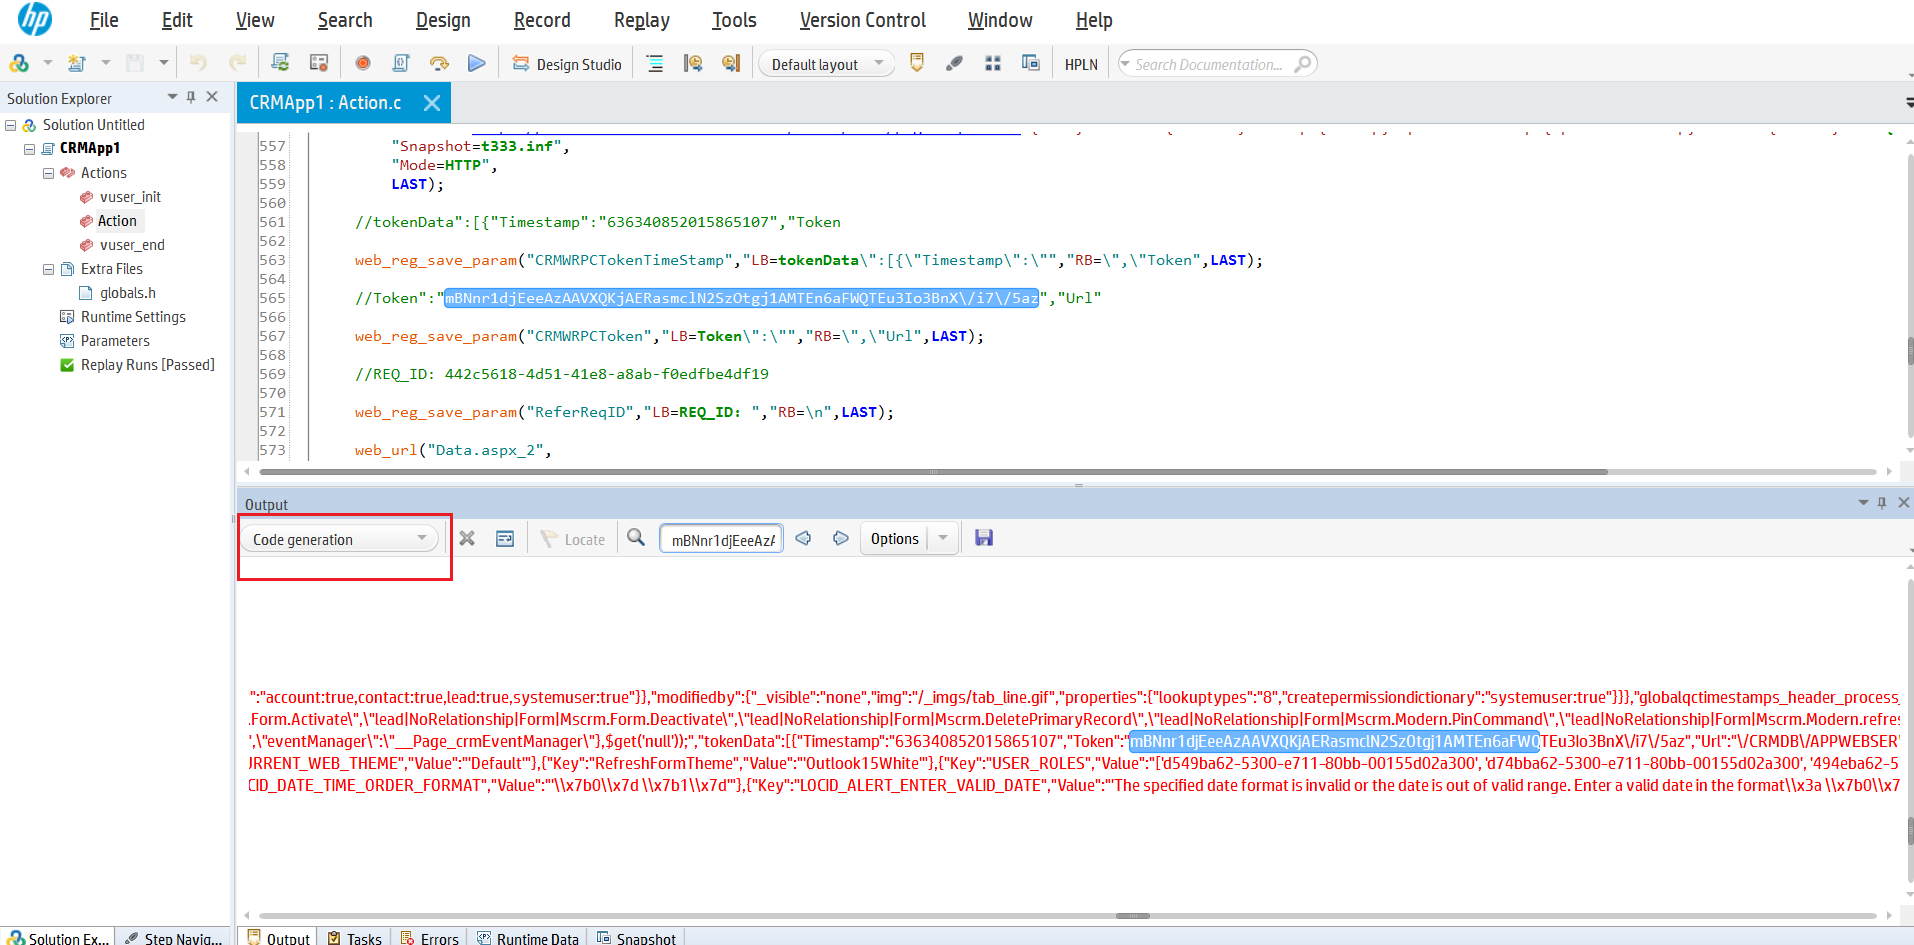Switch to the Step Navigator tab

(174, 938)
